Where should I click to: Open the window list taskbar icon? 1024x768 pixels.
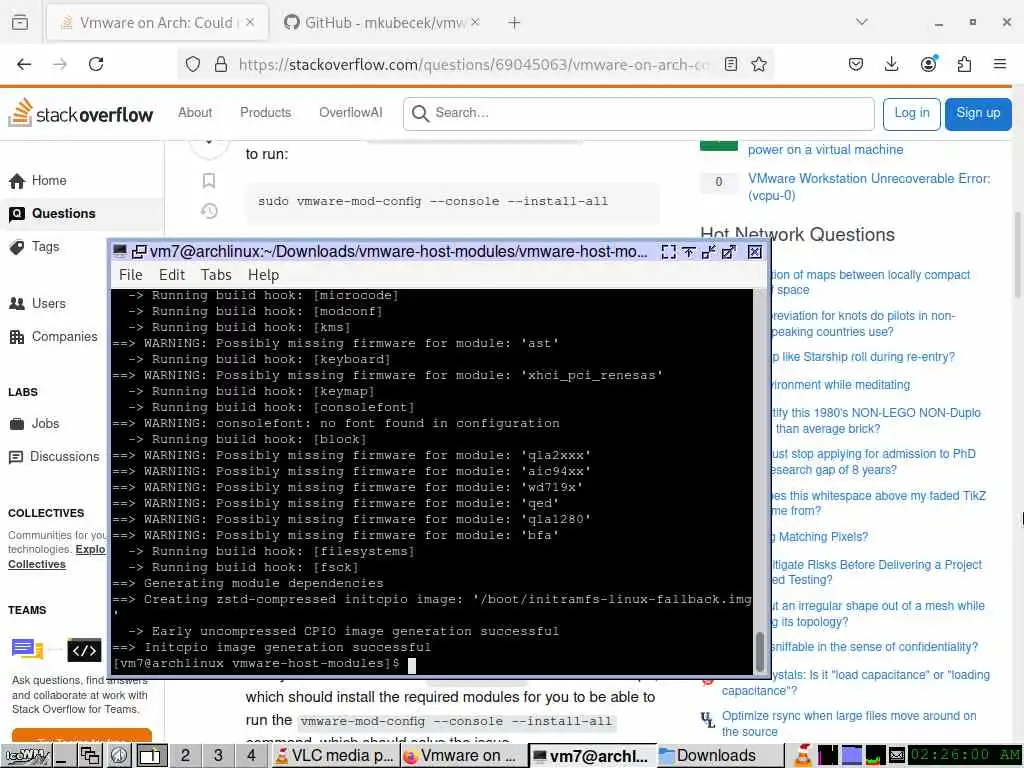(x=90, y=756)
